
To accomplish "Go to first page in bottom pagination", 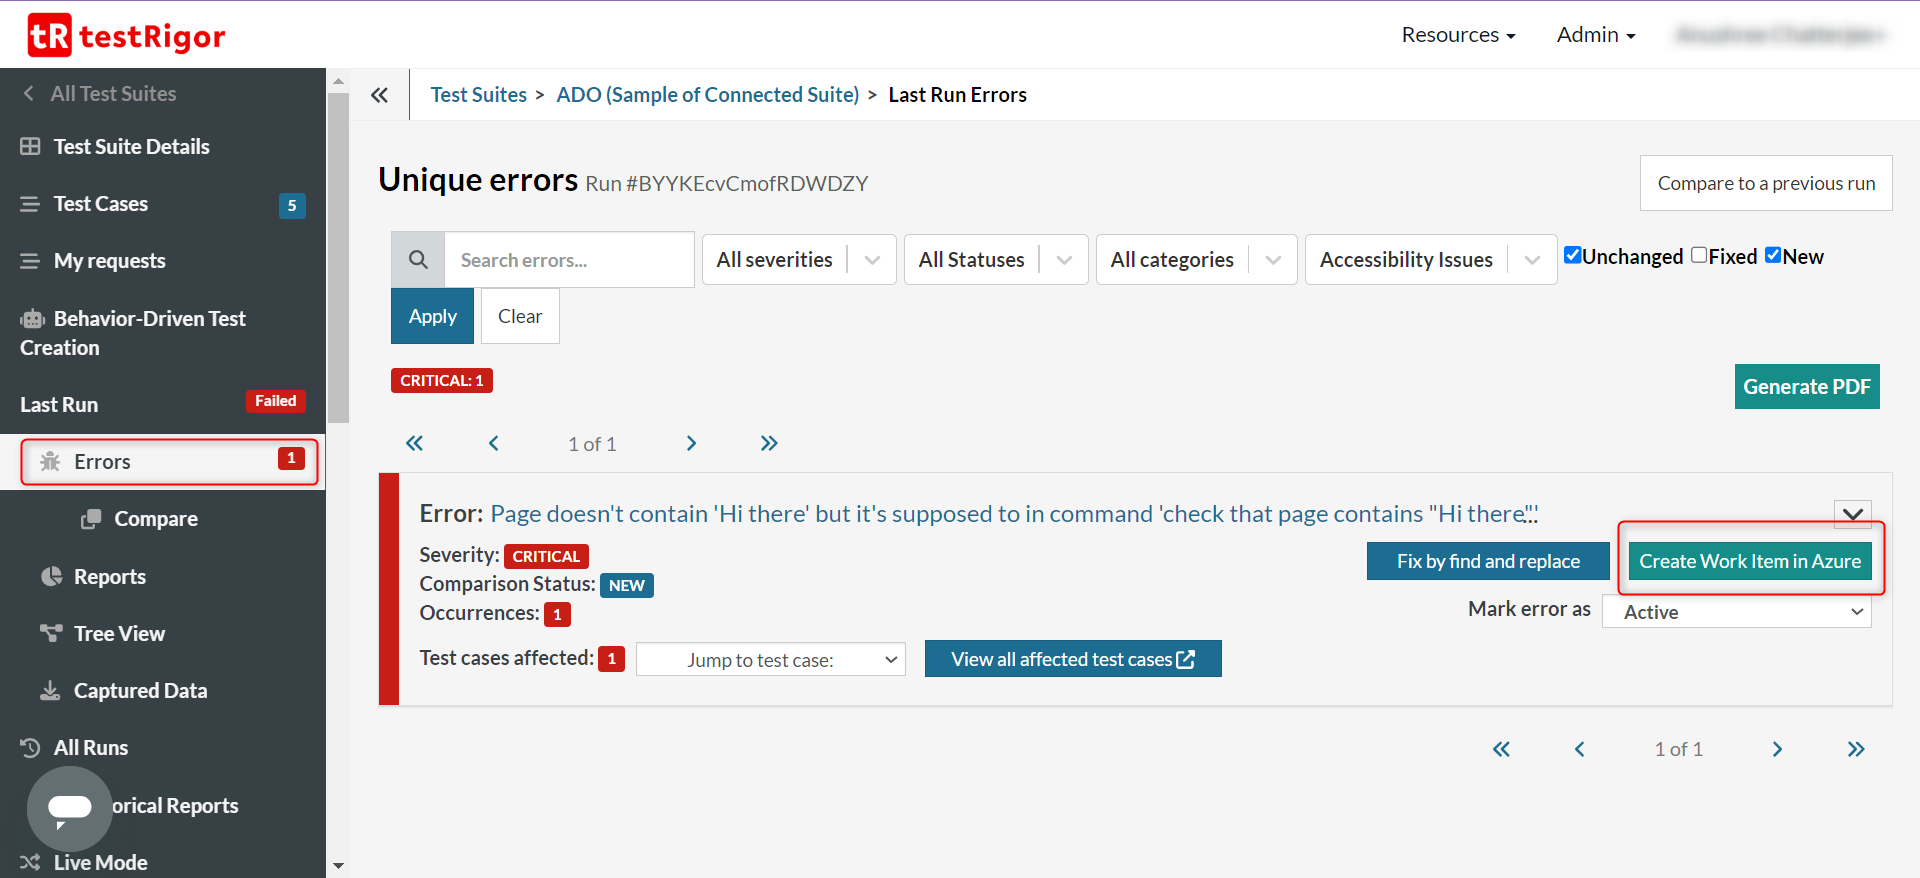I will click(x=1501, y=749).
